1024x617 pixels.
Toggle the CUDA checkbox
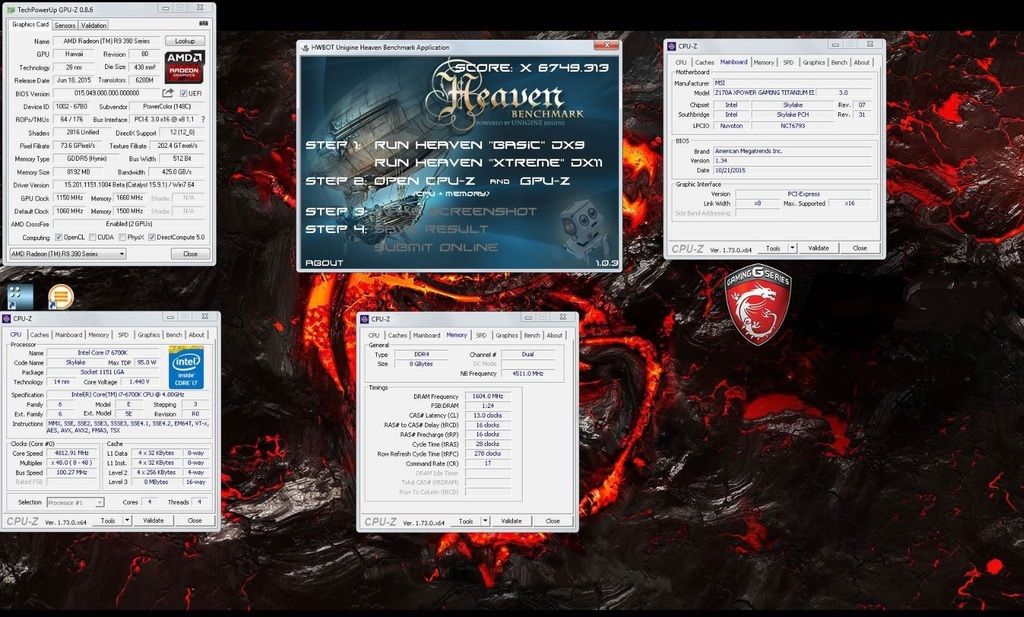[92, 238]
